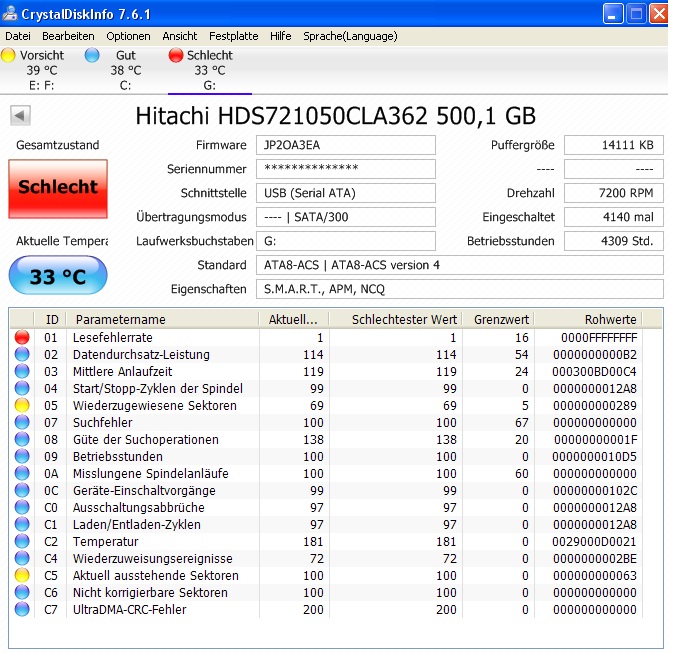The height and width of the screenshot is (653, 680).
Task: Click the status icon for Laden/Entladen-Zyklen
Action: click(x=22, y=524)
